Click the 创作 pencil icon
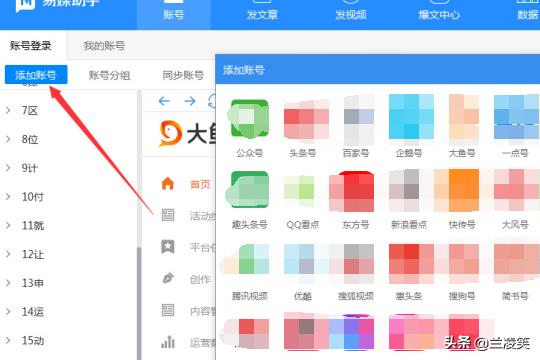The image size is (540, 360). 168,278
